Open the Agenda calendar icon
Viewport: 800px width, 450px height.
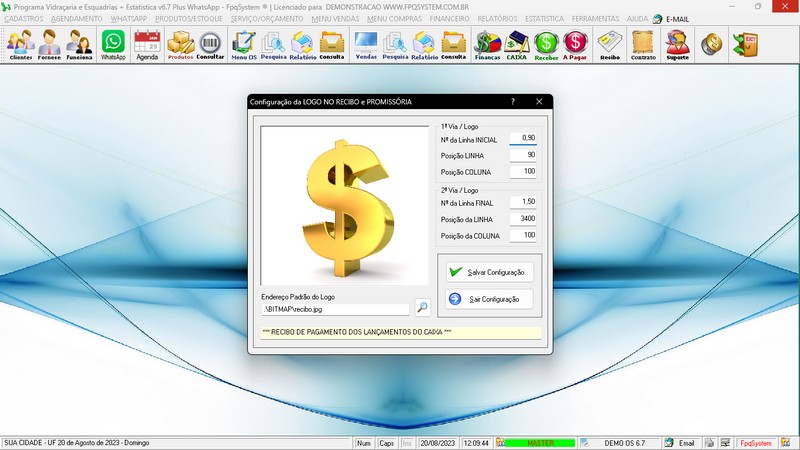click(x=147, y=44)
